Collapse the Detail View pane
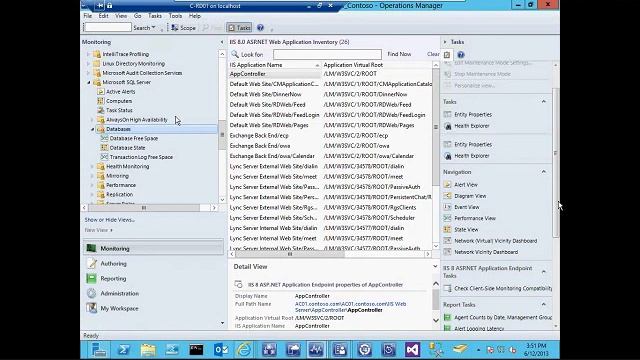 coord(435,267)
